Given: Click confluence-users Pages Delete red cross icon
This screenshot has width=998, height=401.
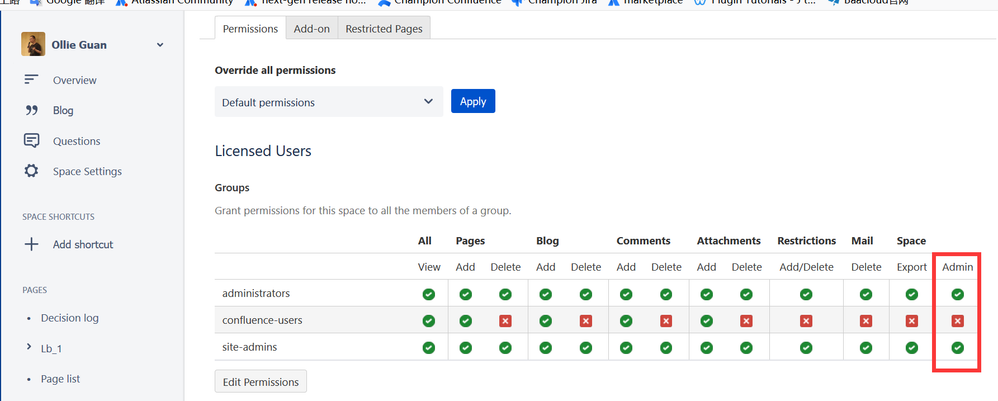Looking at the screenshot, I should point(505,321).
